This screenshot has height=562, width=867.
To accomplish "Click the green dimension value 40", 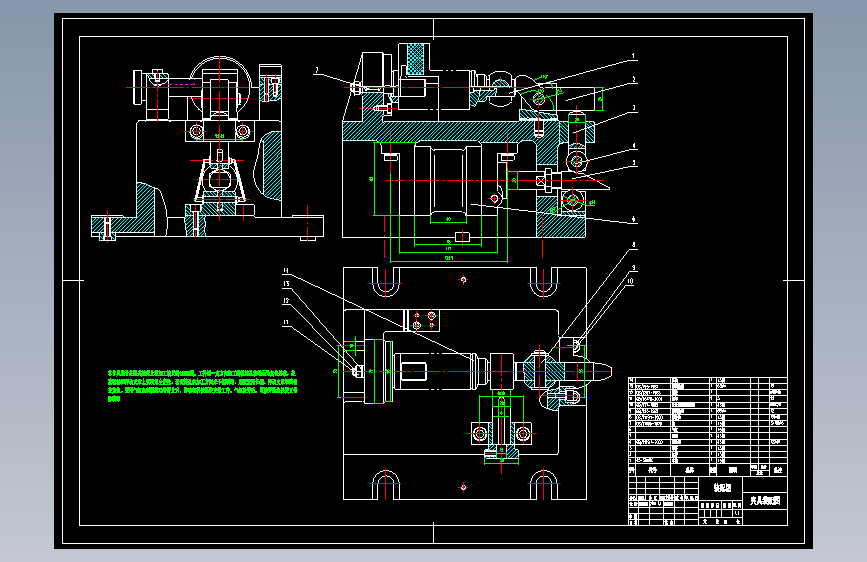I will tap(448, 220).
